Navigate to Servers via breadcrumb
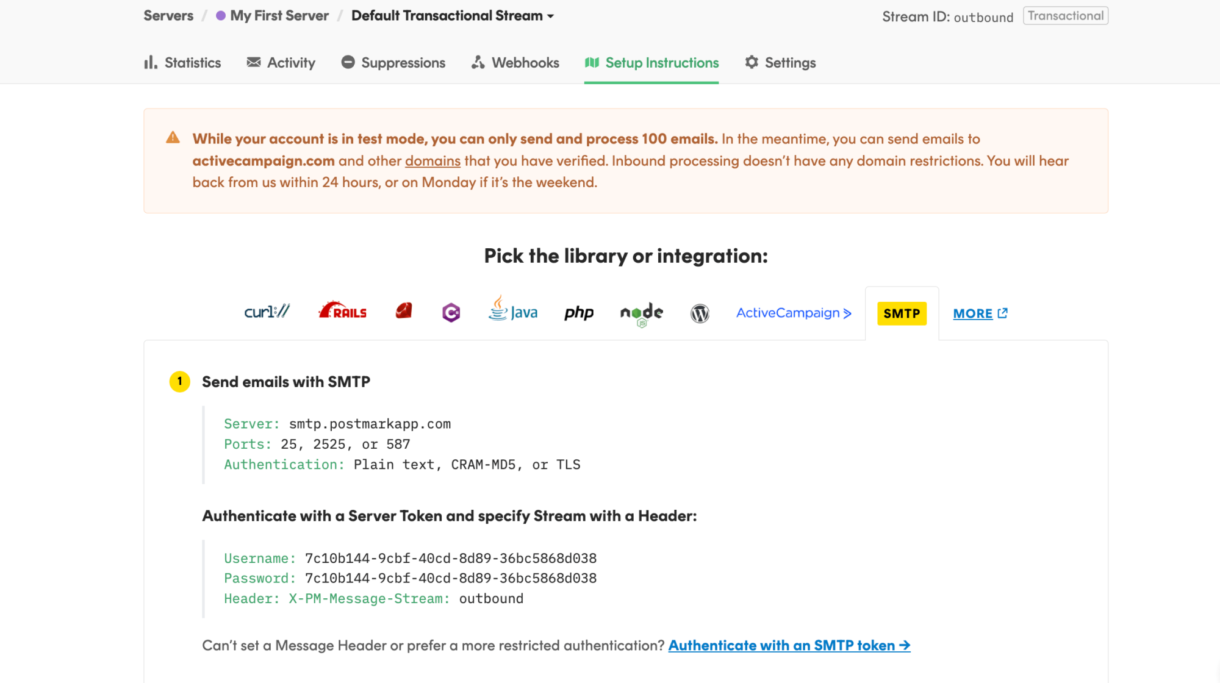The height and width of the screenshot is (683, 1220). click(x=168, y=15)
